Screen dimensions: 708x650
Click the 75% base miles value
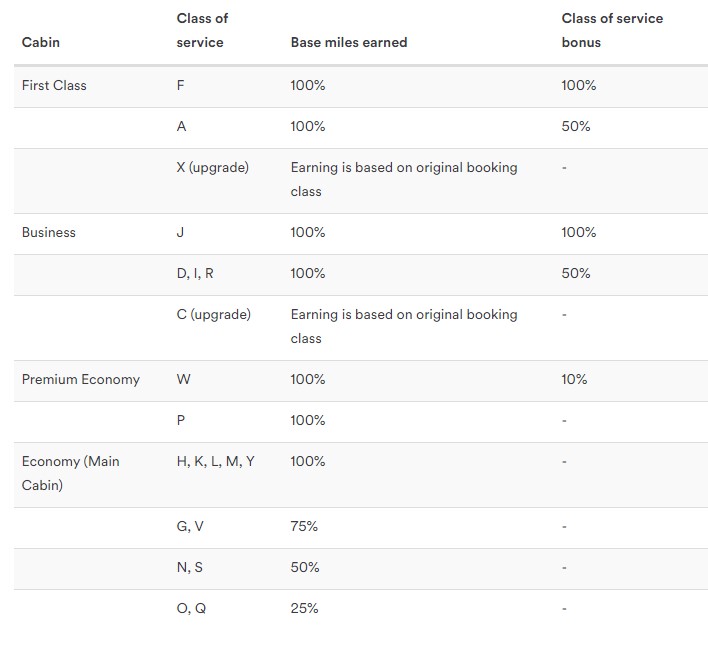click(x=304, y=526)
